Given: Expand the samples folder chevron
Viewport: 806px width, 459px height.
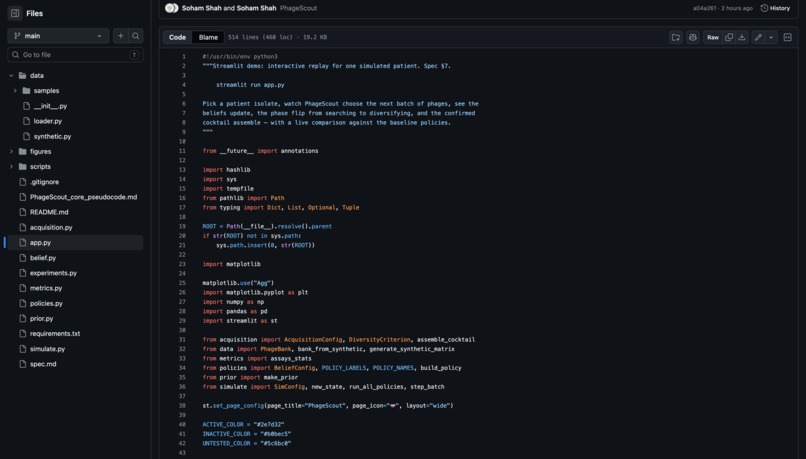Looking at the screenshot, I should (x=15, y=90).
